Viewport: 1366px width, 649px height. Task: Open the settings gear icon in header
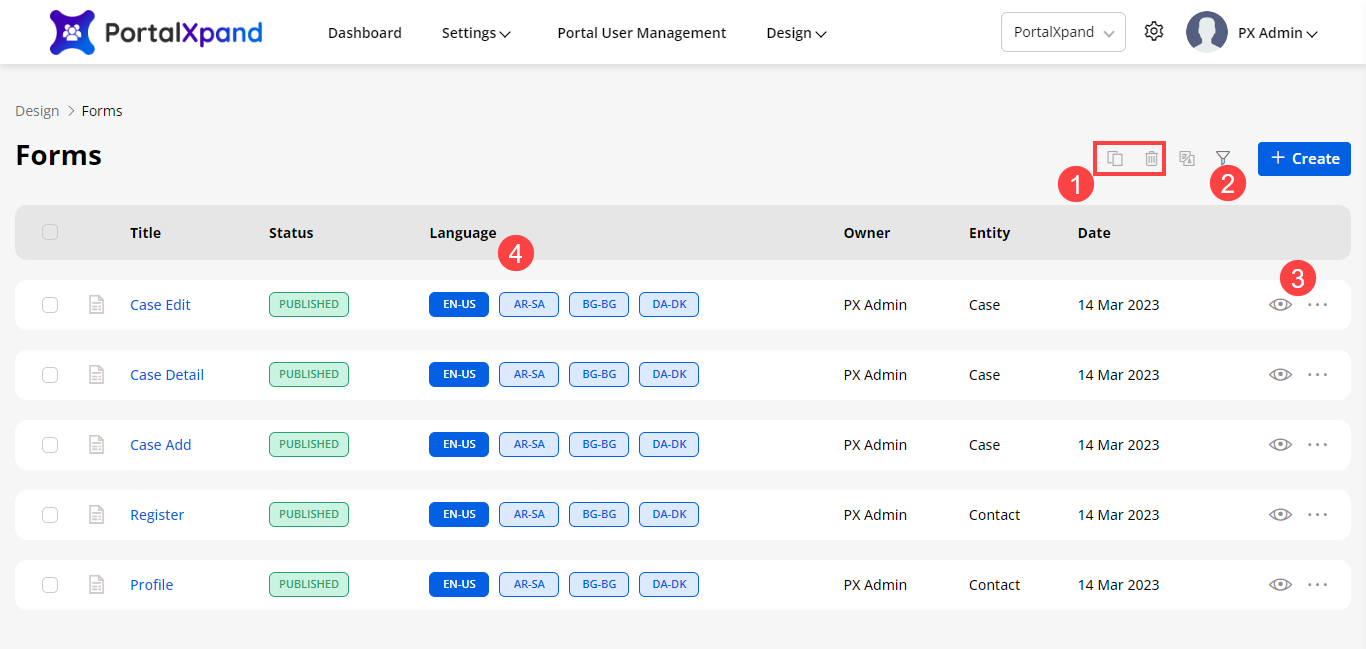point(1154,32)
